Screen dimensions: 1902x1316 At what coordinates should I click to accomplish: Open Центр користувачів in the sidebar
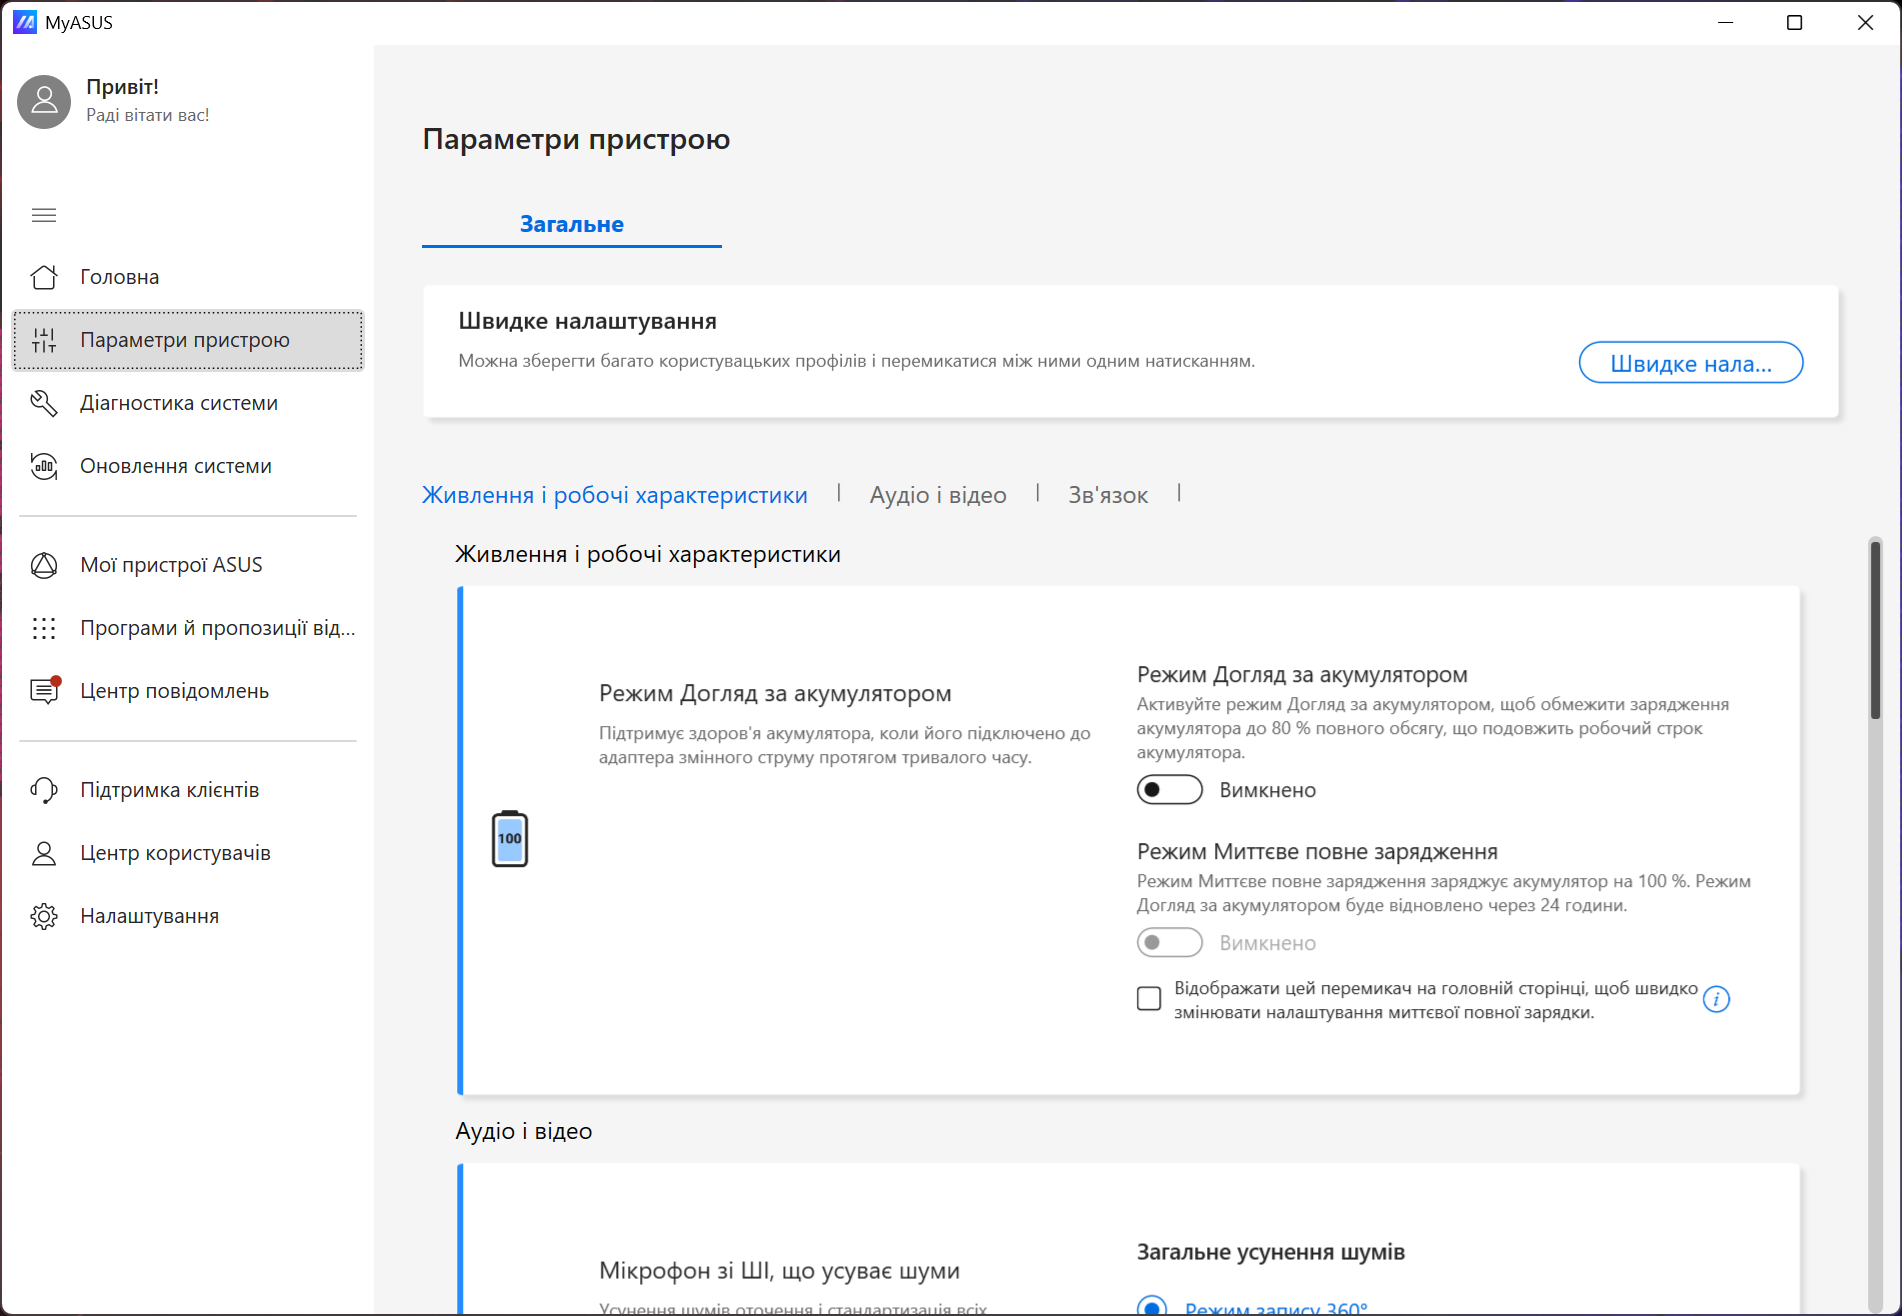point(175,853)
